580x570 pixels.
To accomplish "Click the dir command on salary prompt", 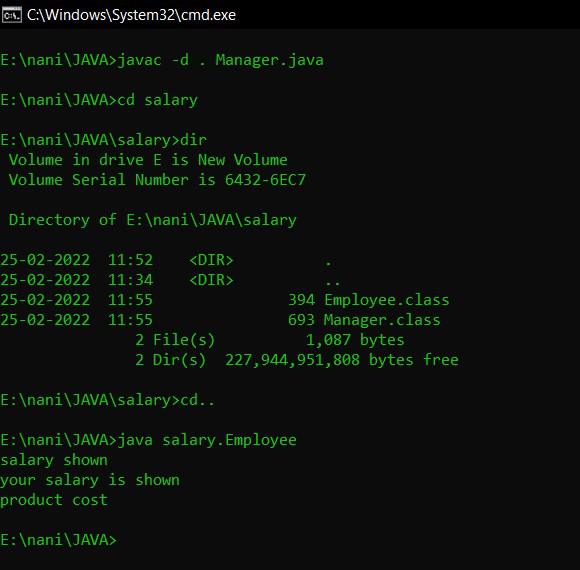I will (193, 140).
